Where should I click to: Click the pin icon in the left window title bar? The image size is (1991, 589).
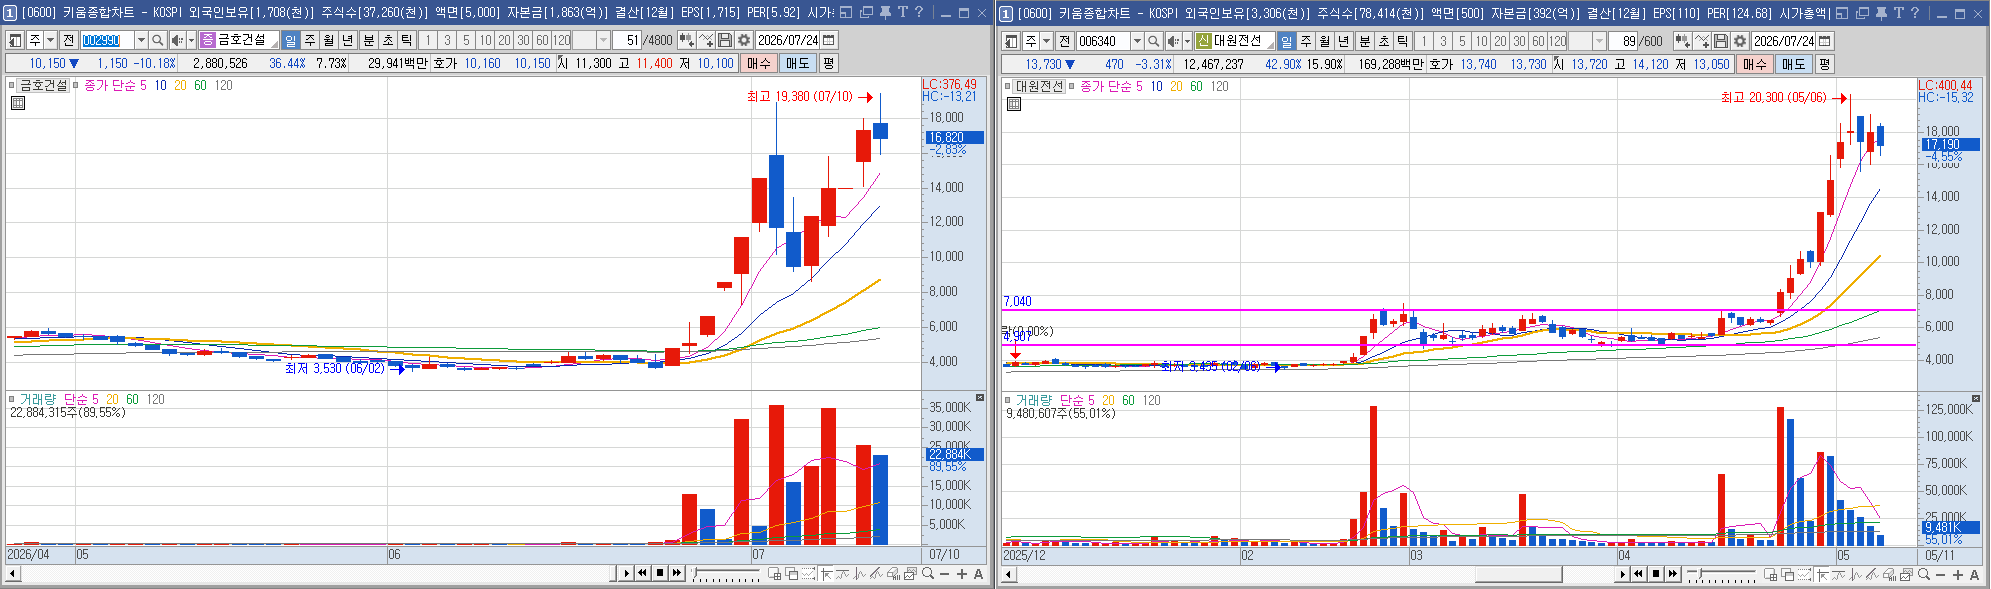(884, 12)
